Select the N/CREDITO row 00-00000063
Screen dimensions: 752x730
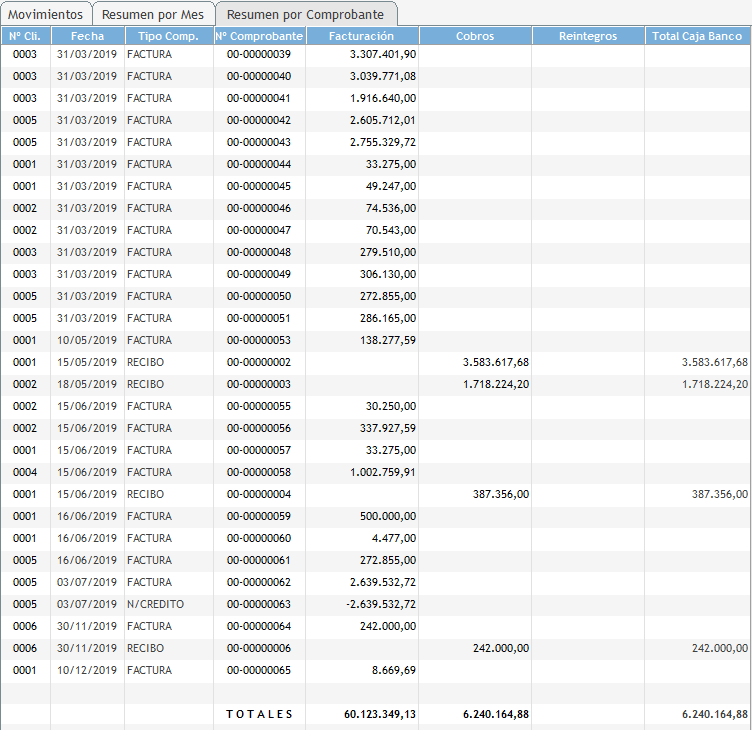259,604
